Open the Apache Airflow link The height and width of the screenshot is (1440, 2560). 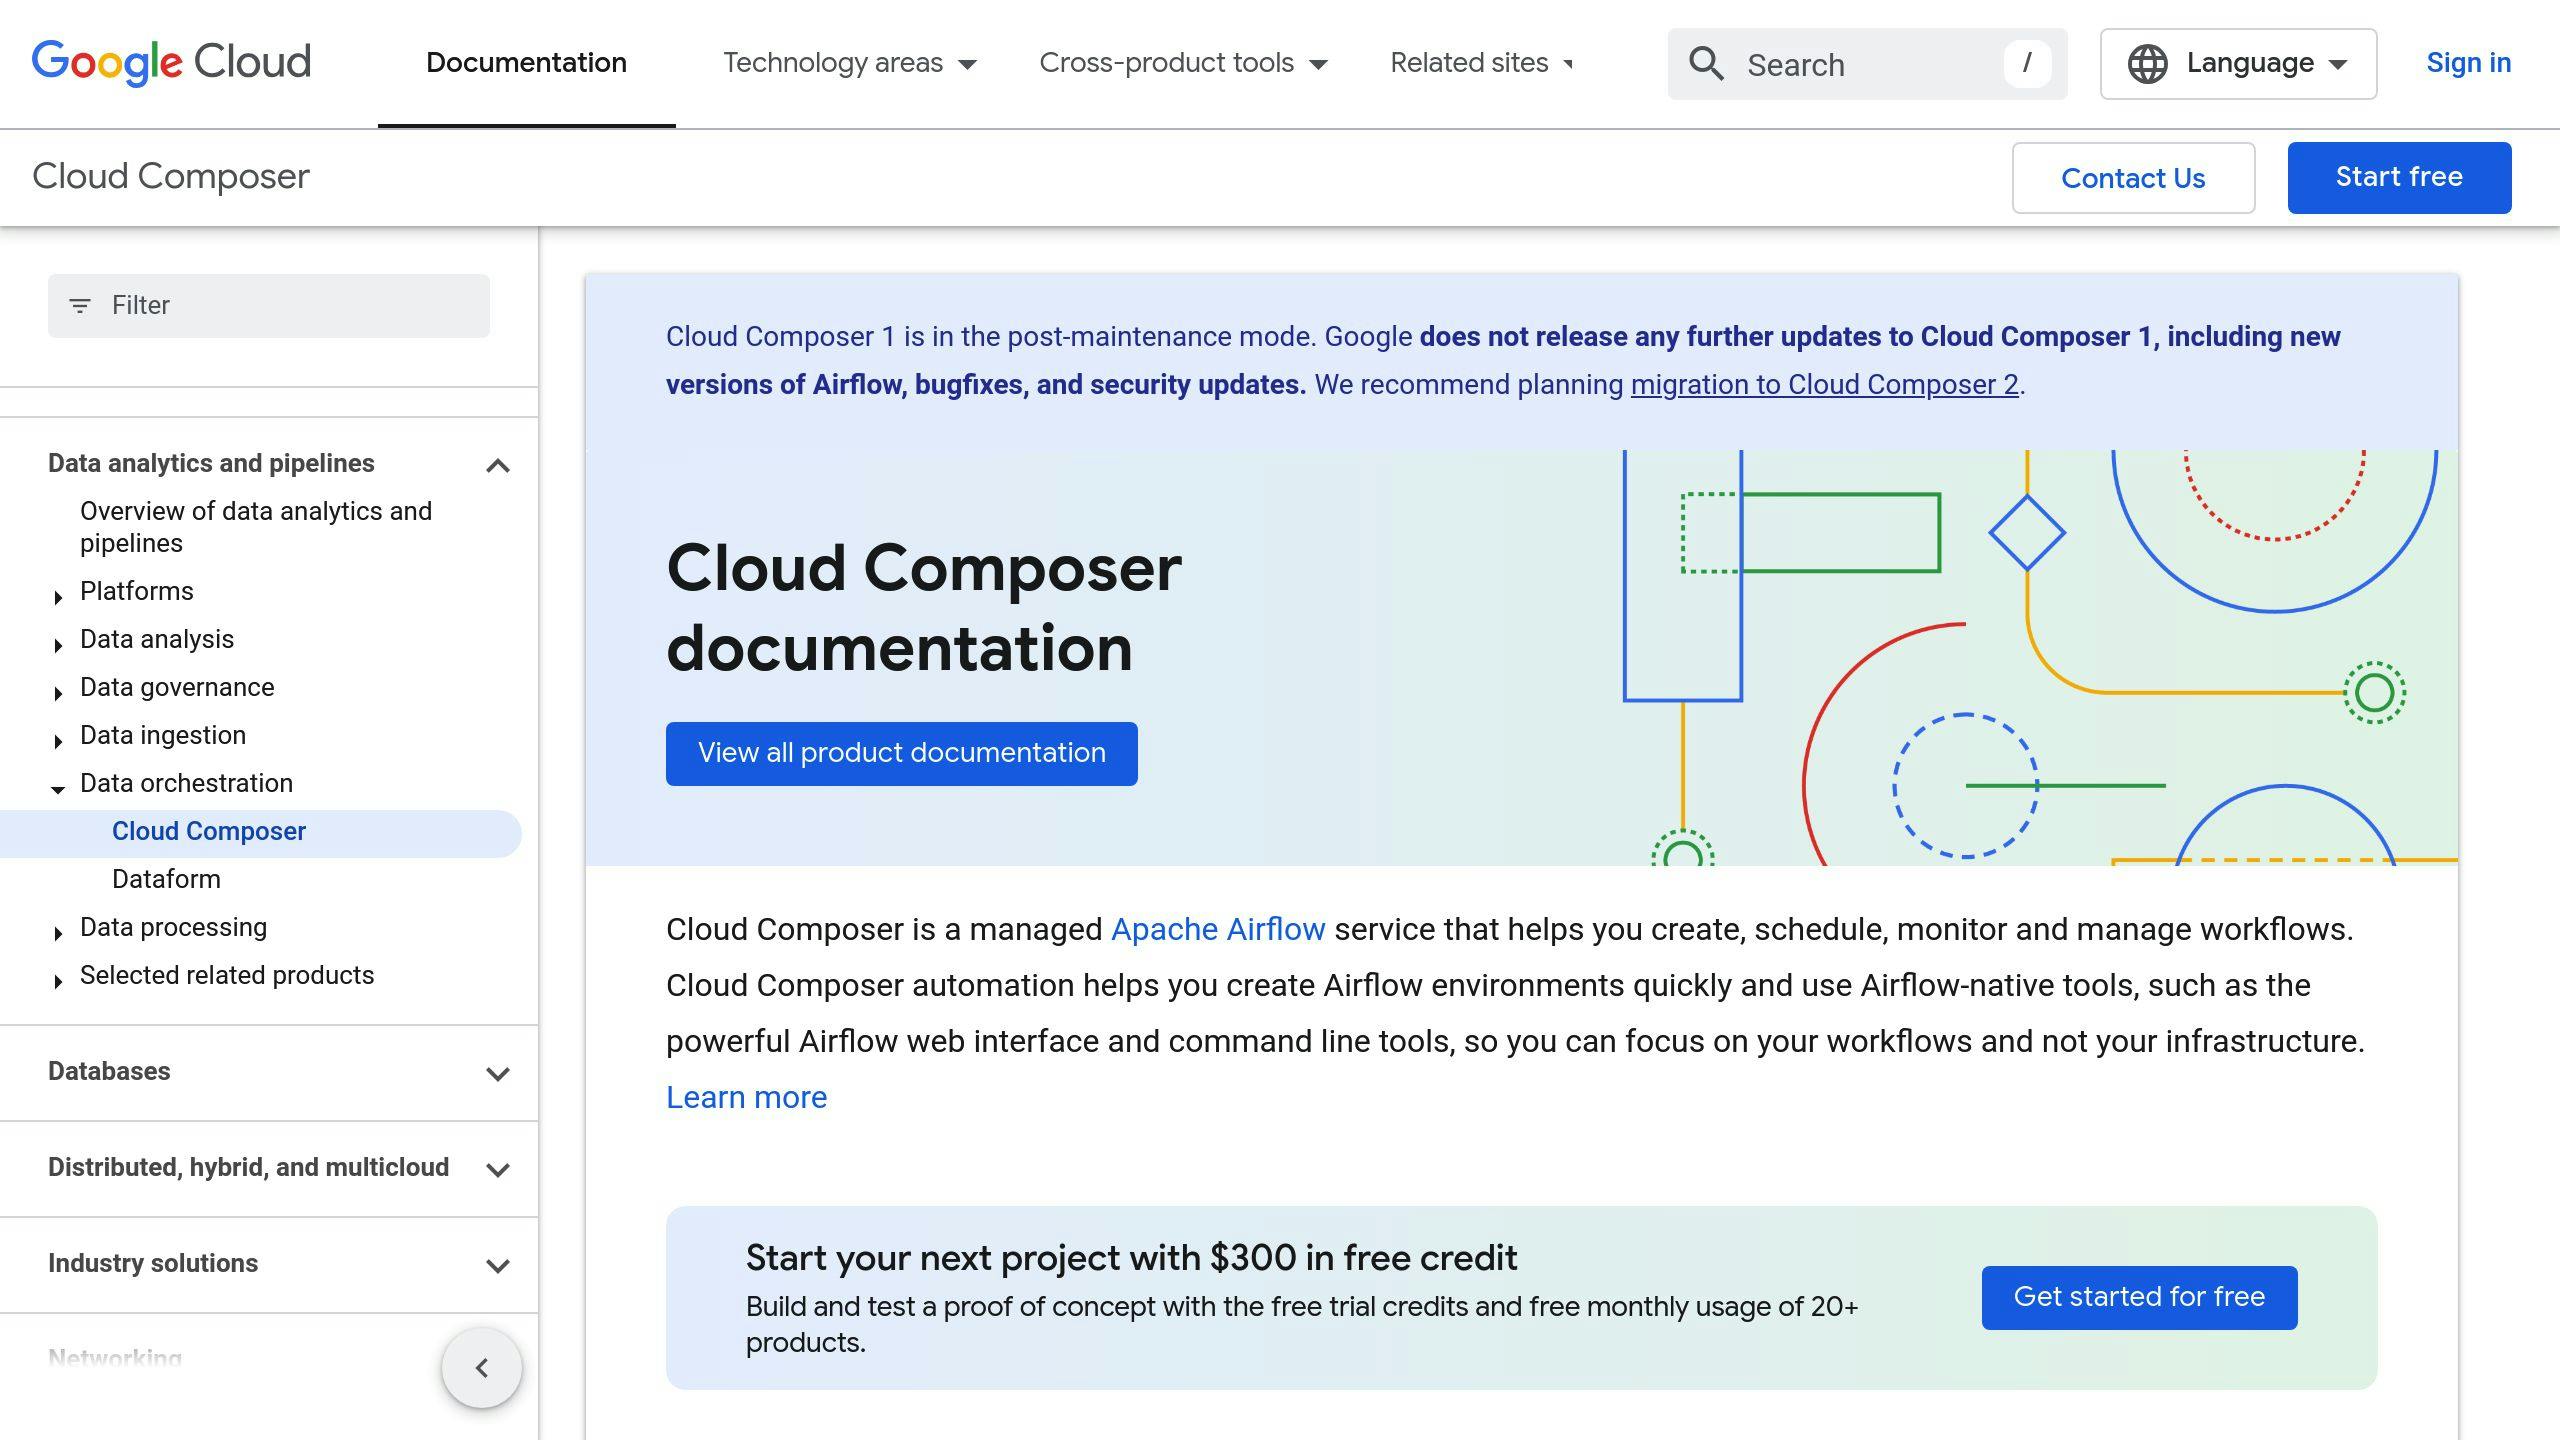click(x=1218, y=929)
